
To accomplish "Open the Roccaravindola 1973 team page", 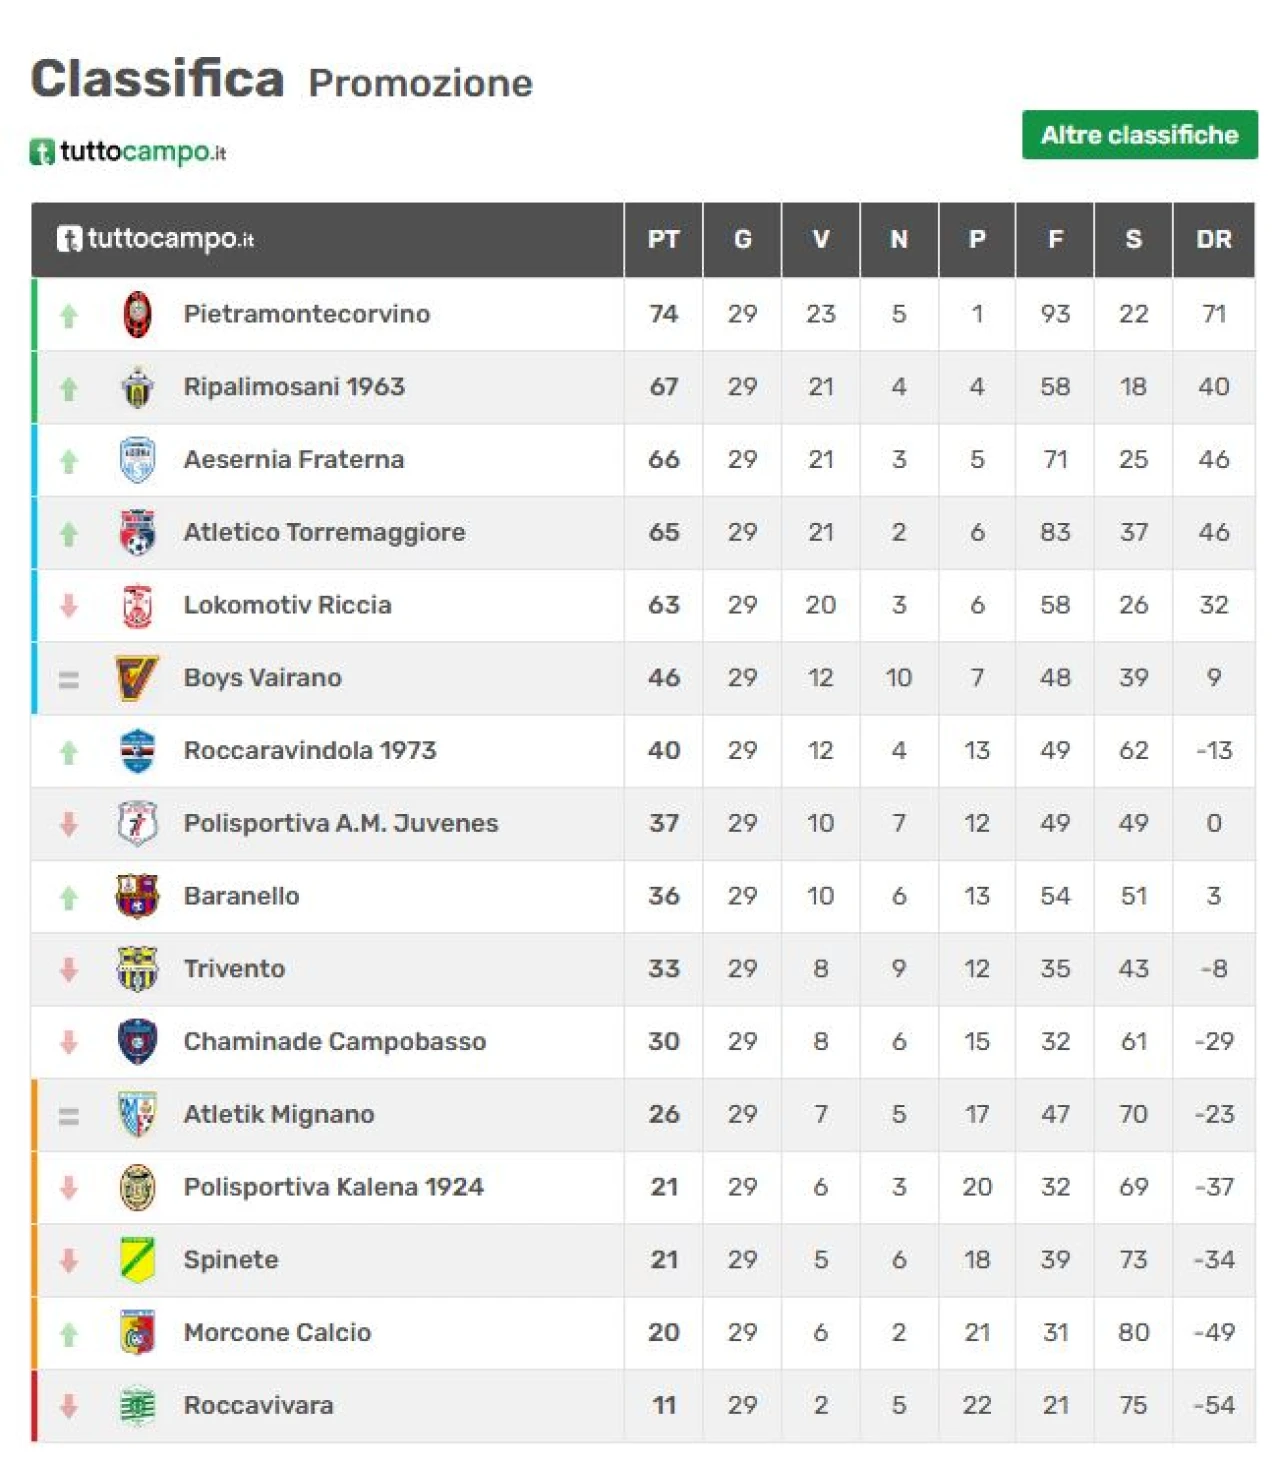I will (310, 750).
